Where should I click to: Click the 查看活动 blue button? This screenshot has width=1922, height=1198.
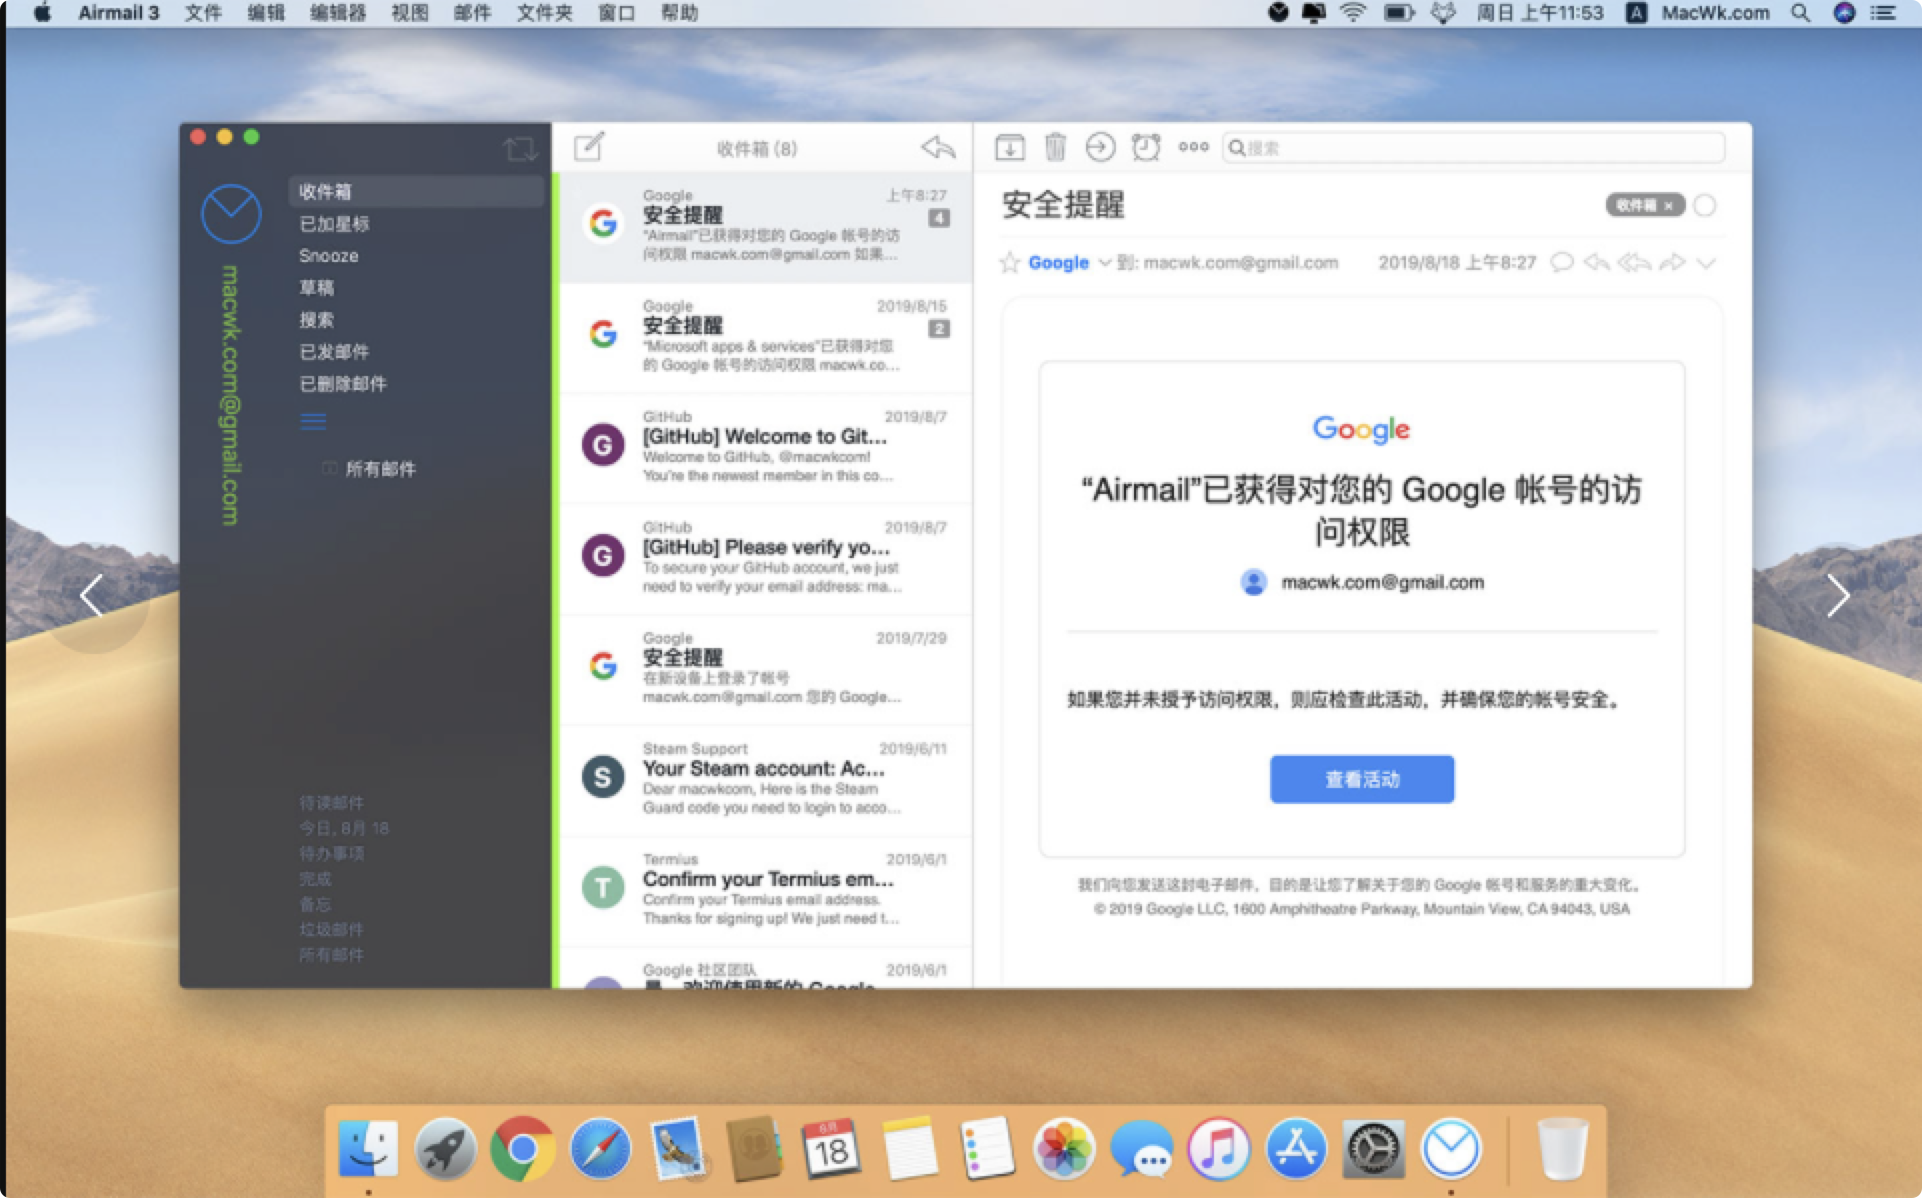coord(1361,779)
